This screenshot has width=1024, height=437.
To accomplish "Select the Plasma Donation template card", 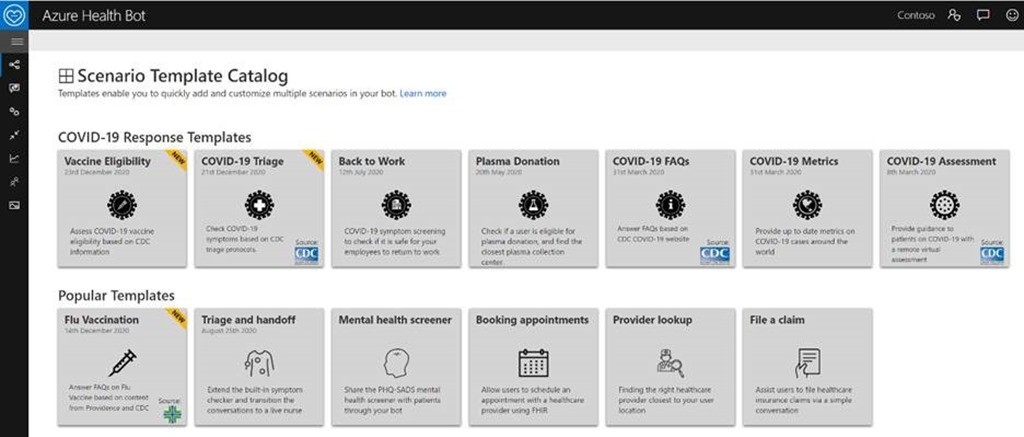I will point(533,209).
